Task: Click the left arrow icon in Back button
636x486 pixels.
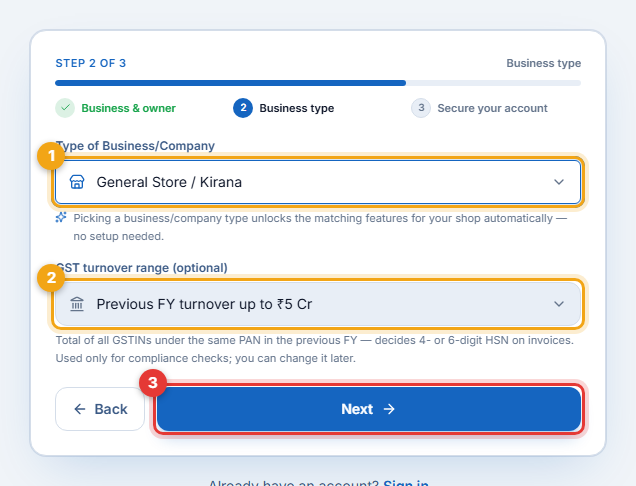Action: click(x=80, y=409)
